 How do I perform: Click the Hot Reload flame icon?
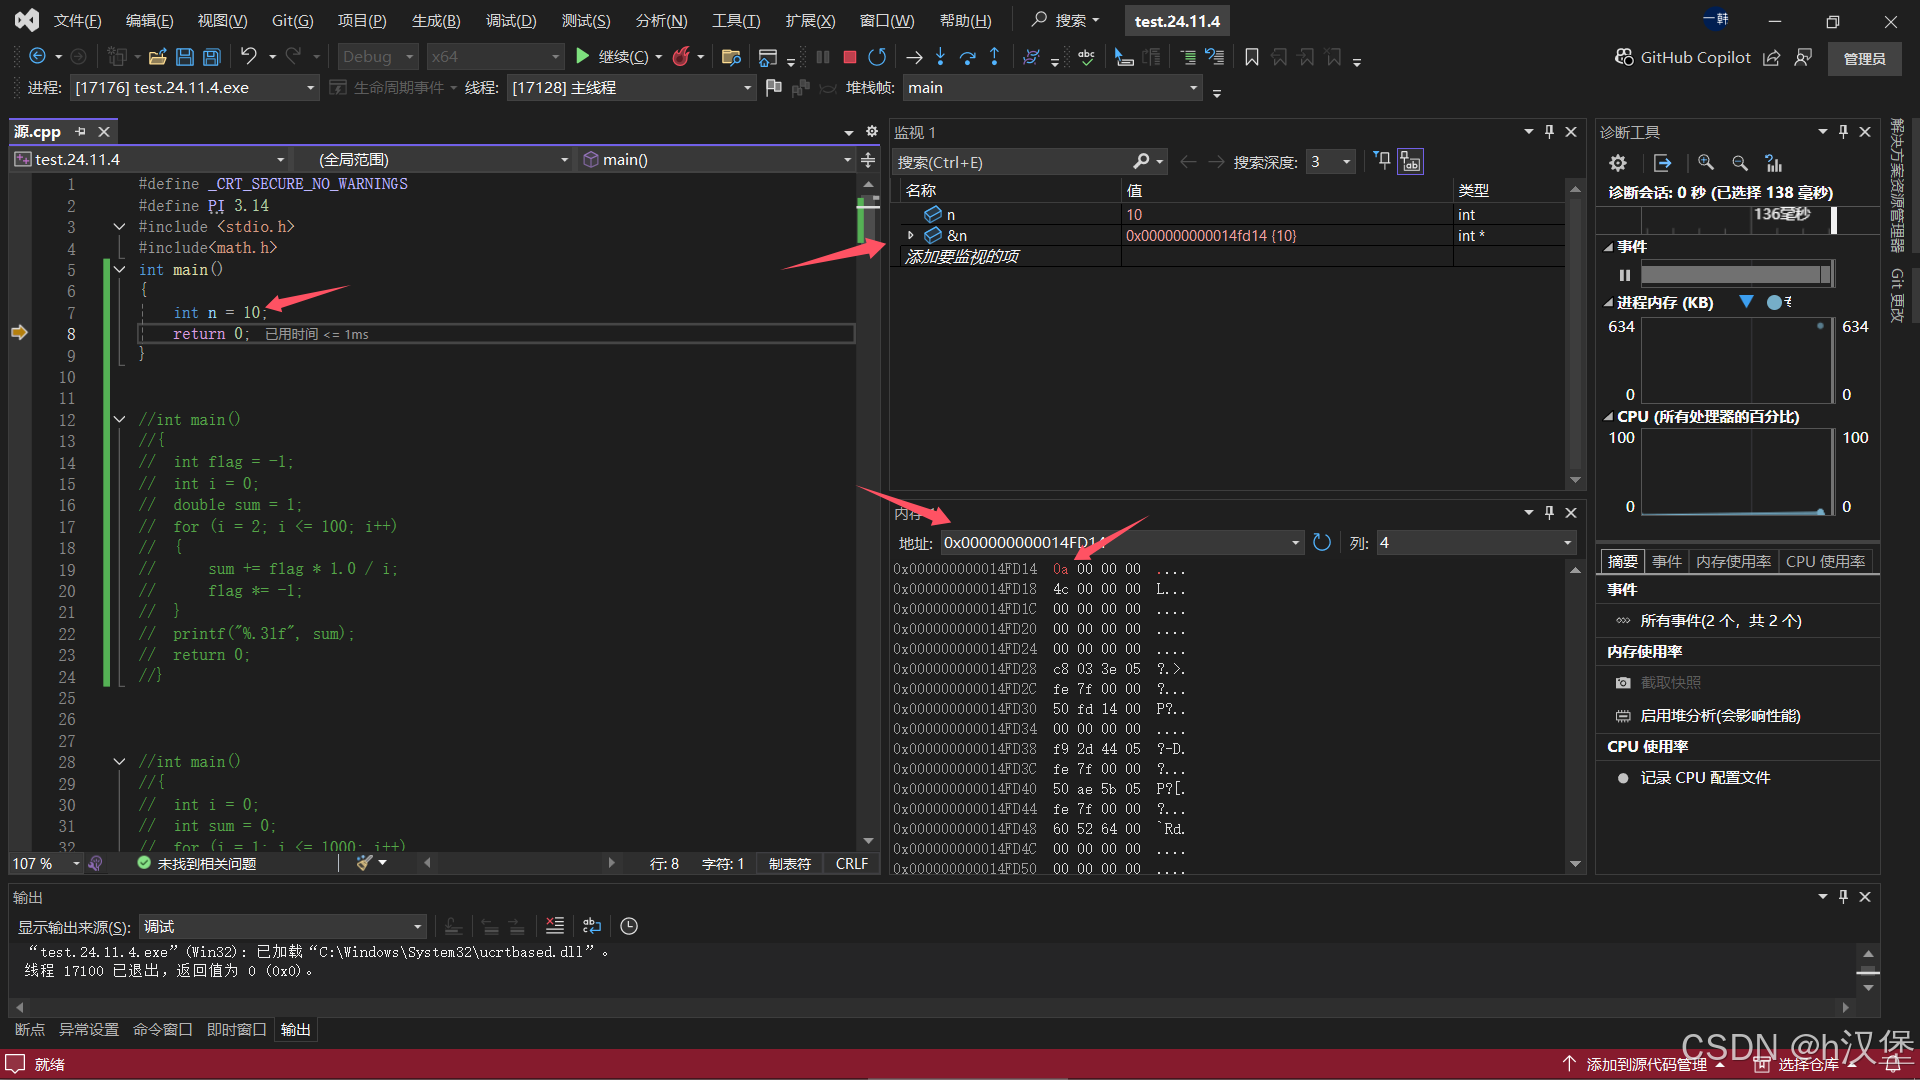coord(681,57)
